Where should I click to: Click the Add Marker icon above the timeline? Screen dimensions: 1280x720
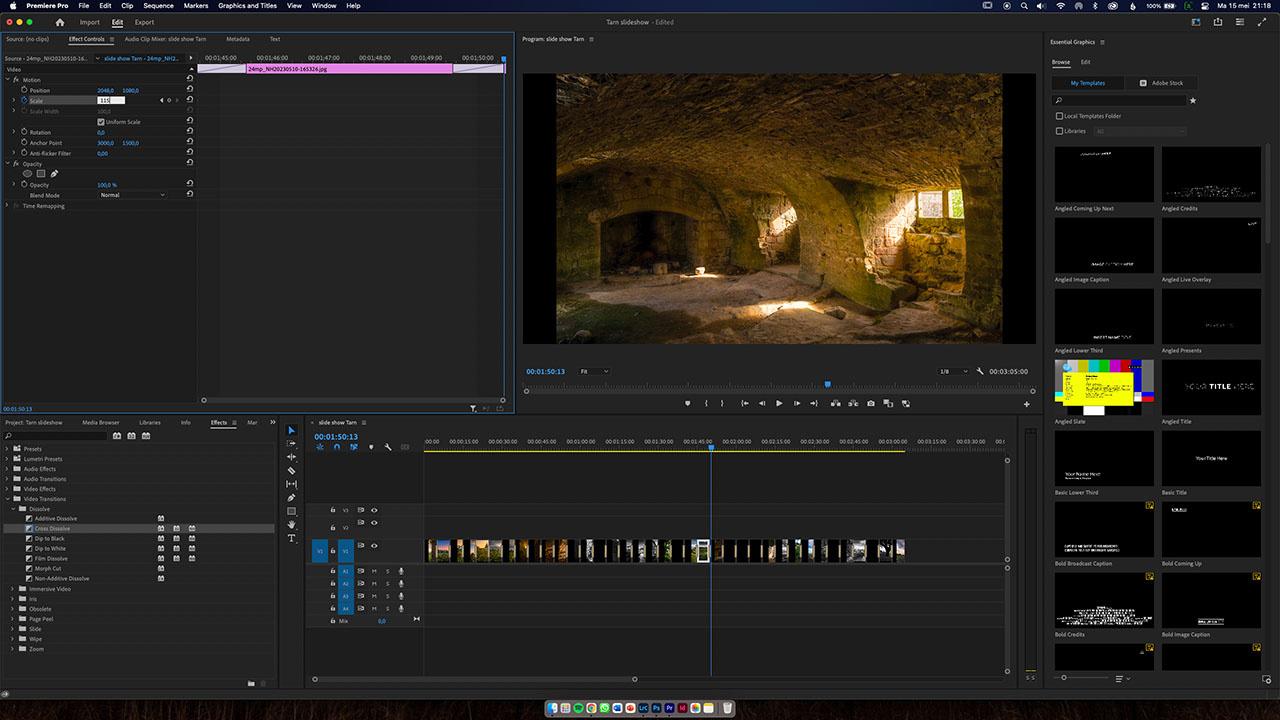pyautogui.click(x=371, y=447)
